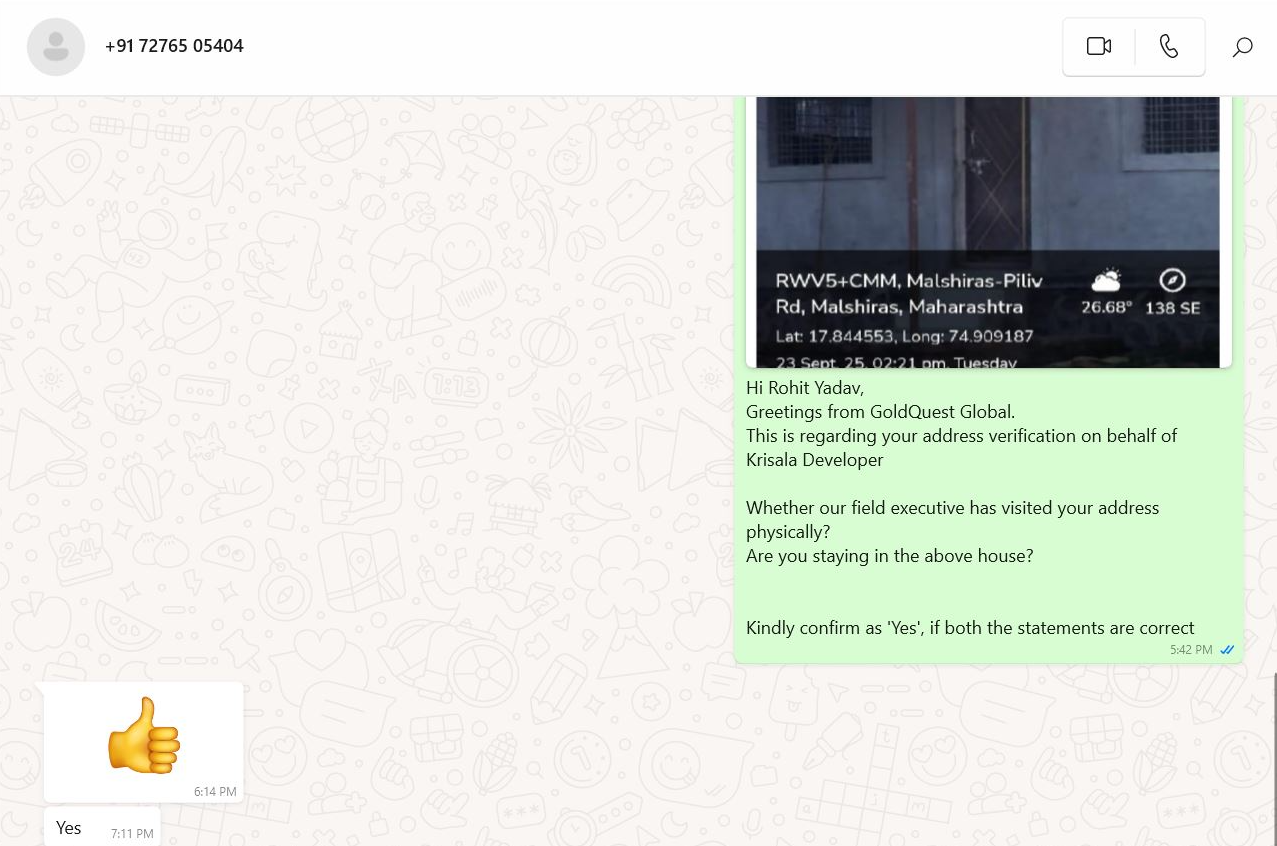Image resolution: width=1277 pixels, height=846 pixels.
Task: Open search in this chat
Action: pos(1242,47)
